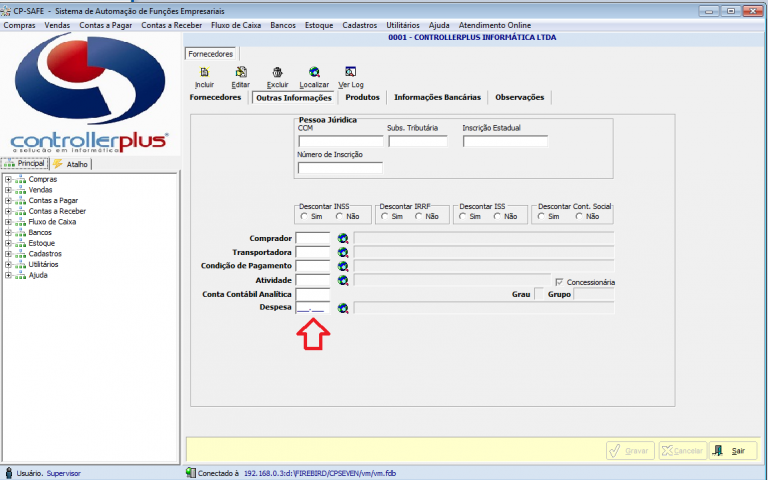
Task: Click the Bancos tree node icon
Action: point(21,233)
